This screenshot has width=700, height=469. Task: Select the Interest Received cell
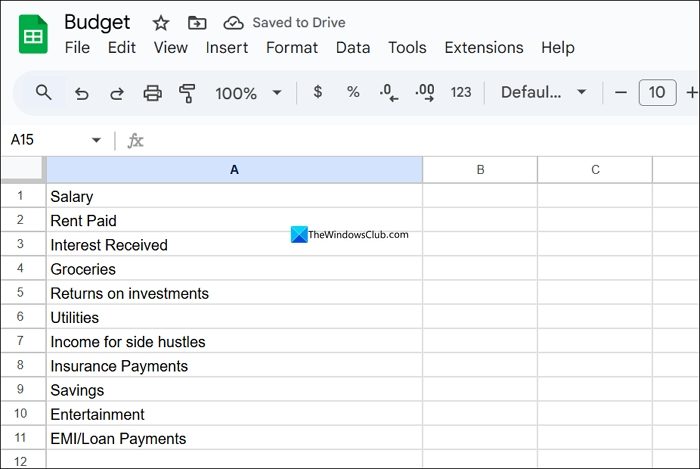234,244
